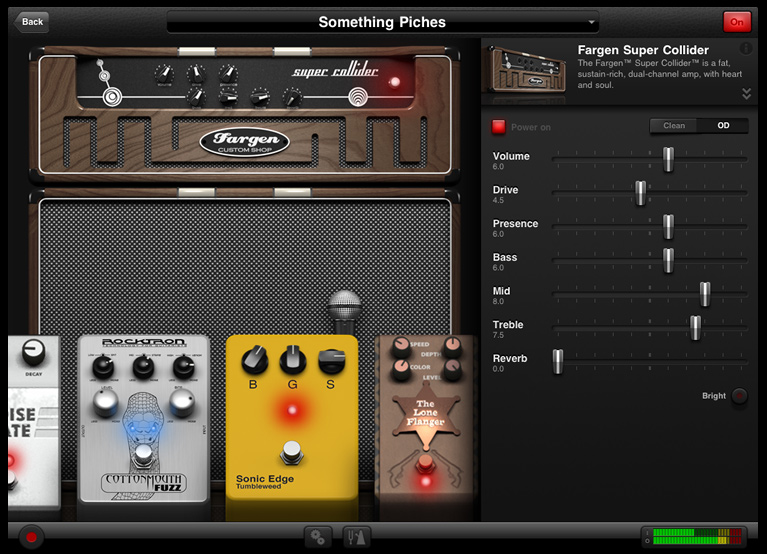Click the Decay knob on noise gate pedal
Screen dimensions: 767x554
(33, 354)
